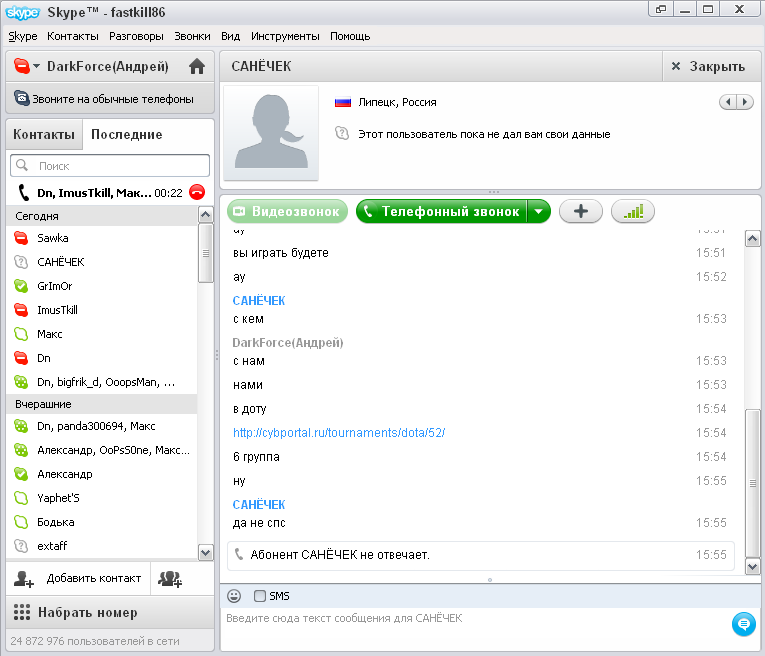Select the Бодька contact
This screenshot has width=765, height=656.
(x=102, y=522)
